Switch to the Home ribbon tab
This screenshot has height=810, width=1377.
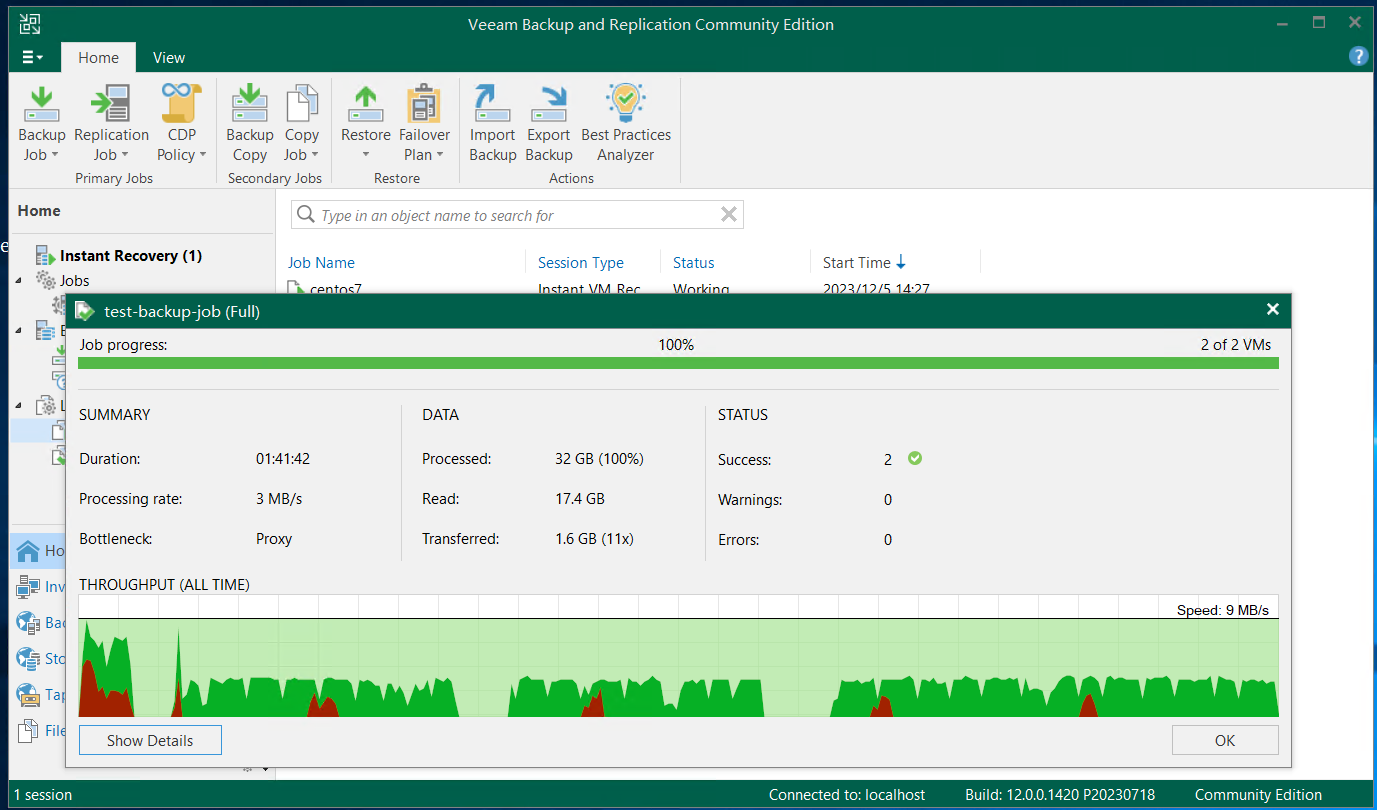click(x=98, y=57)
